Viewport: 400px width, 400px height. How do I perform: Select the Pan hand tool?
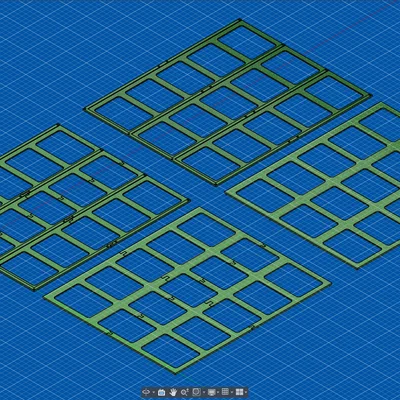coord(173,392)
